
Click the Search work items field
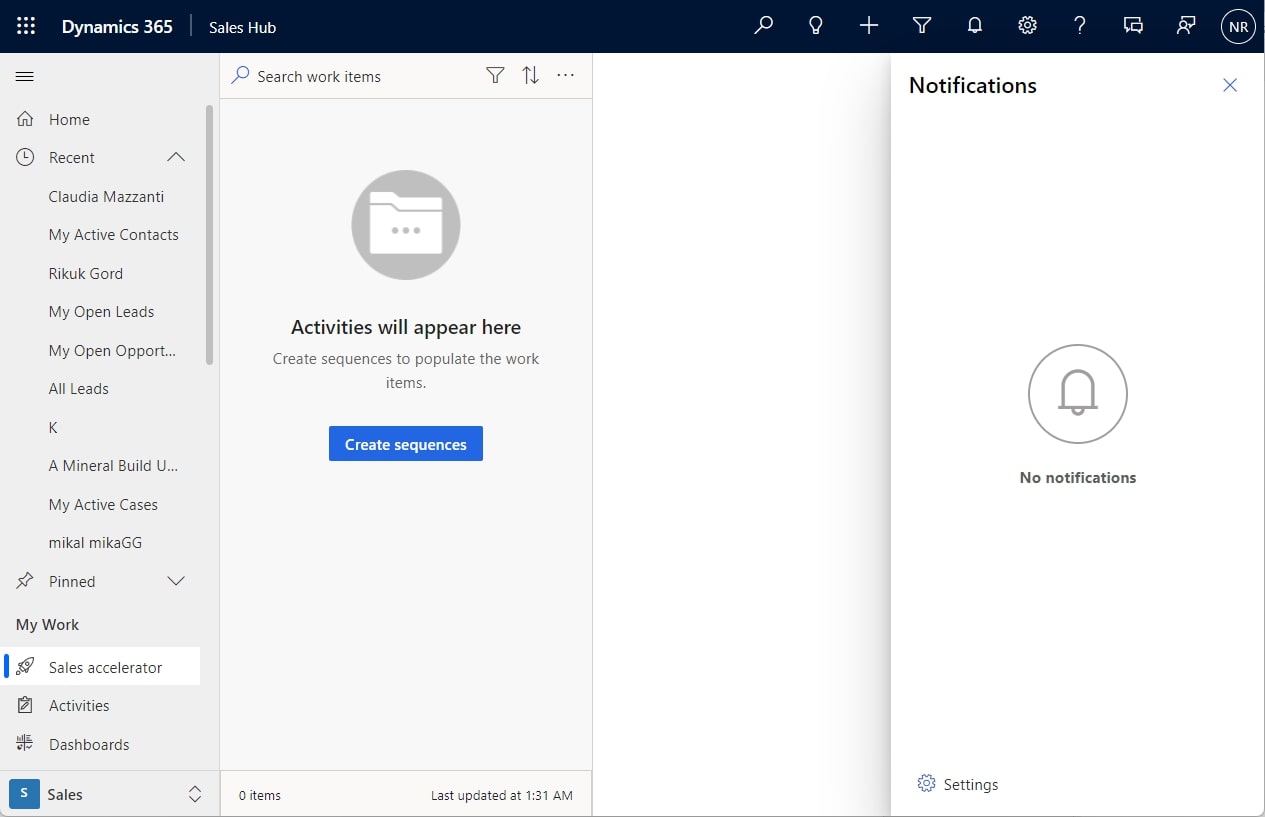(x=350, y=77)
